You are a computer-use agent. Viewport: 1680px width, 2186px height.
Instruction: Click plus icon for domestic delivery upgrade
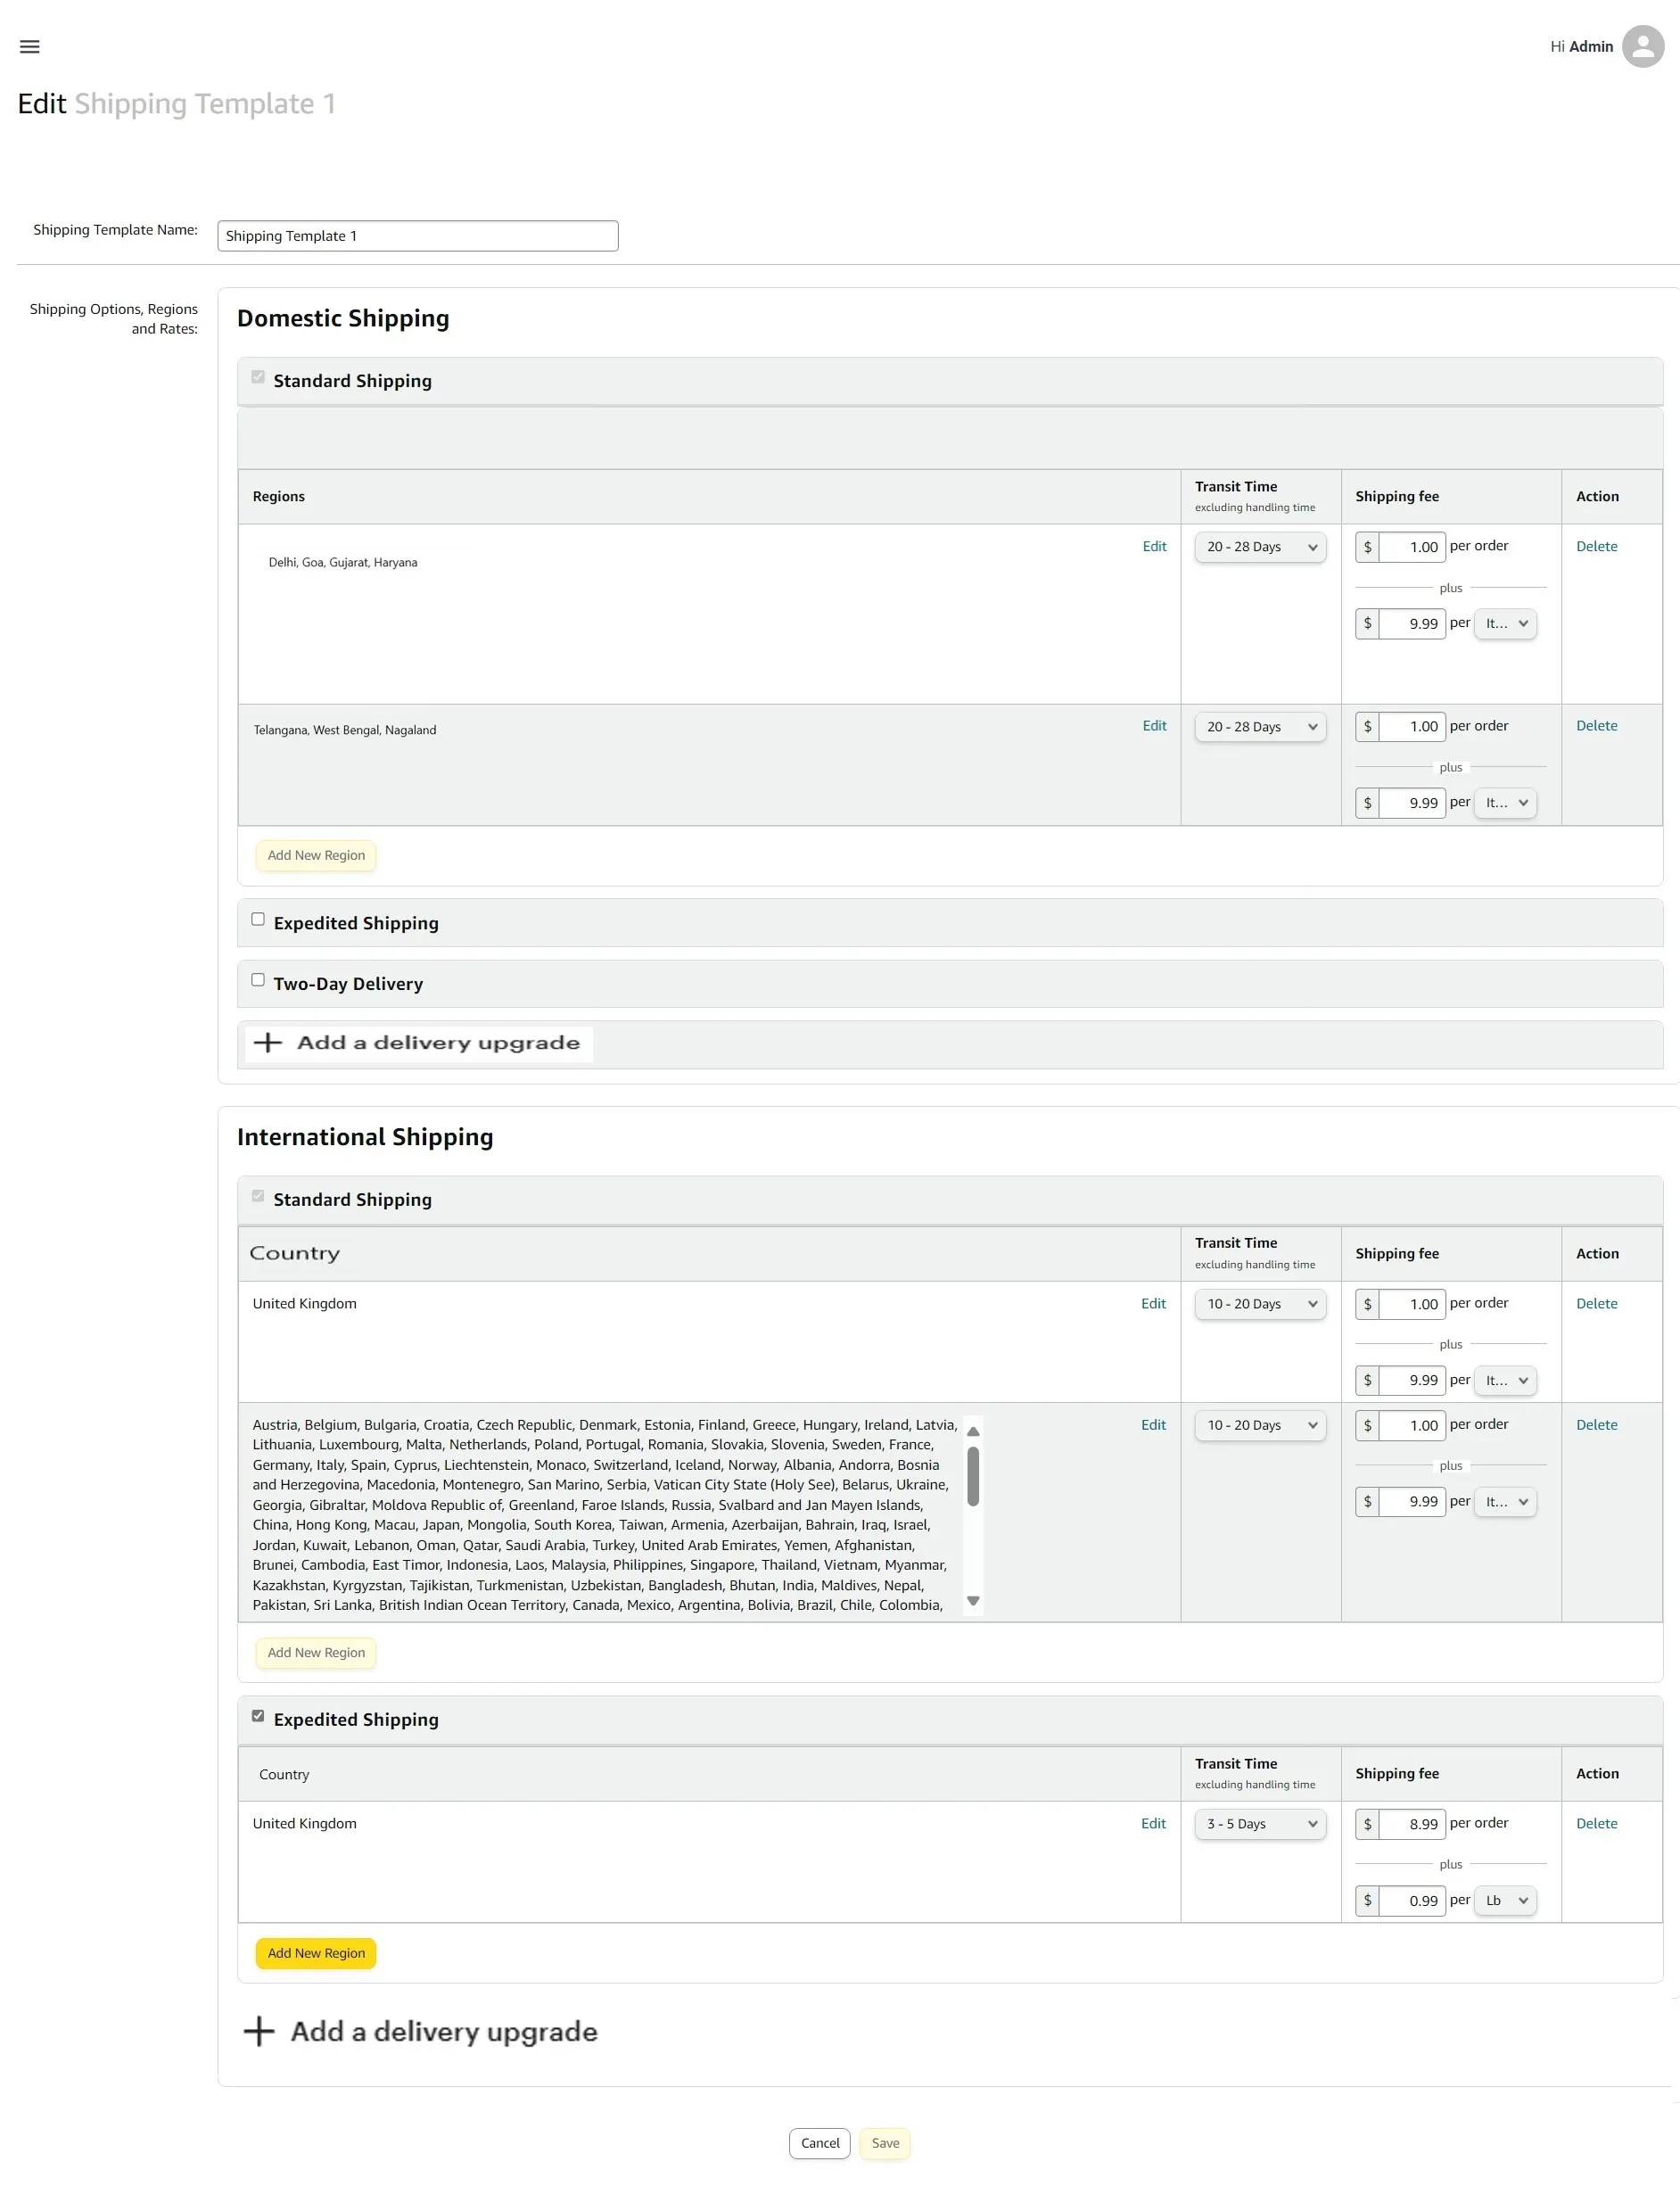point(267,1042)
